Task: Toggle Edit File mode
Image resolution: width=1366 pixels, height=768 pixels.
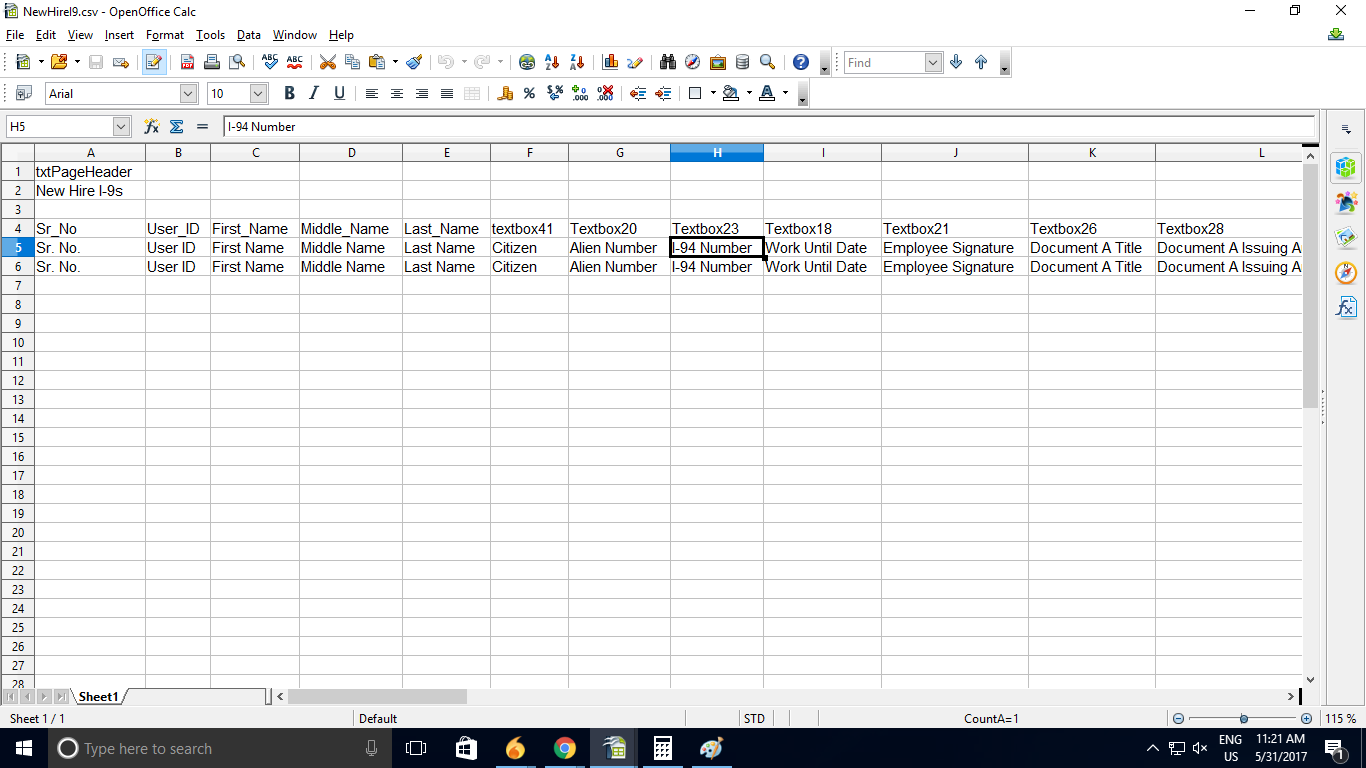Action: (153, 62)
